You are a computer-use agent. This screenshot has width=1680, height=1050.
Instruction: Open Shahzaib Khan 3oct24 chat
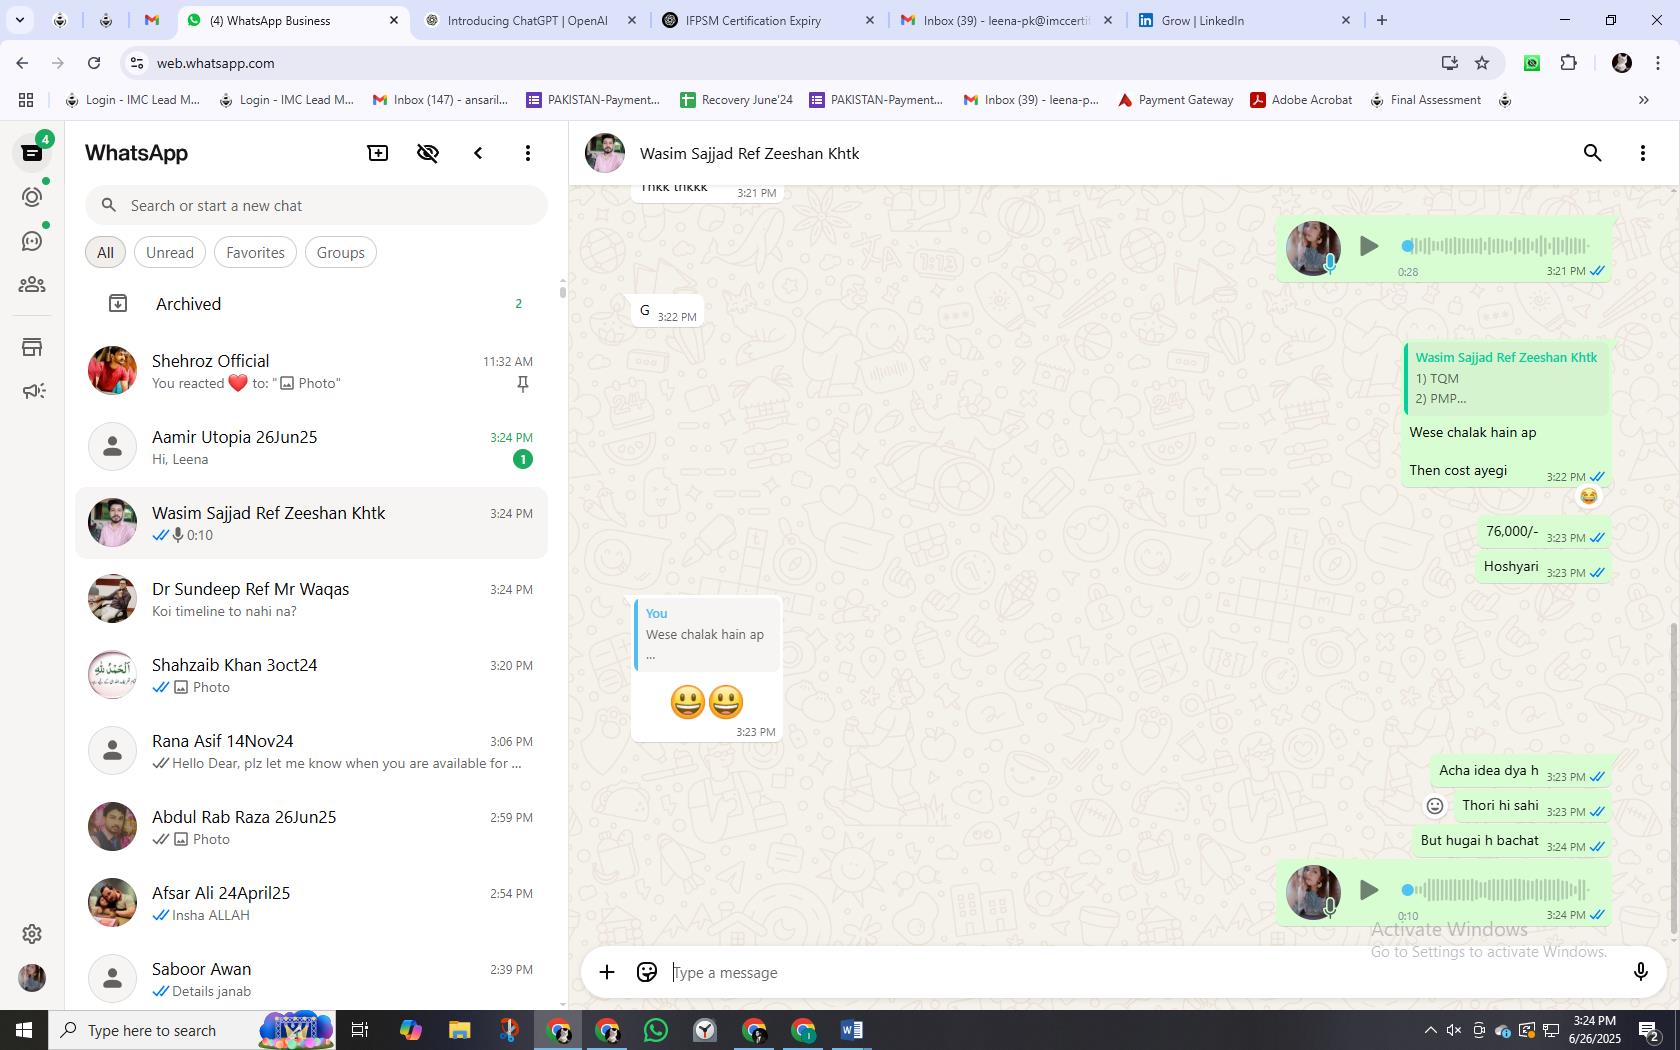(x=312, y=675)
